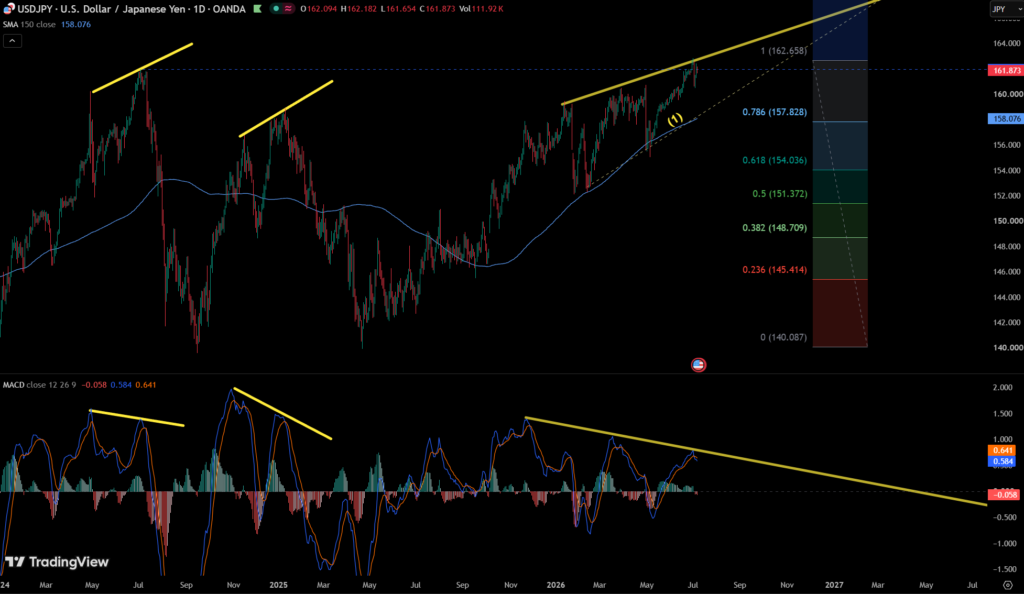Click the red -0.058 histogram value label
1024x594 pixels.
tap(1004, 495)
